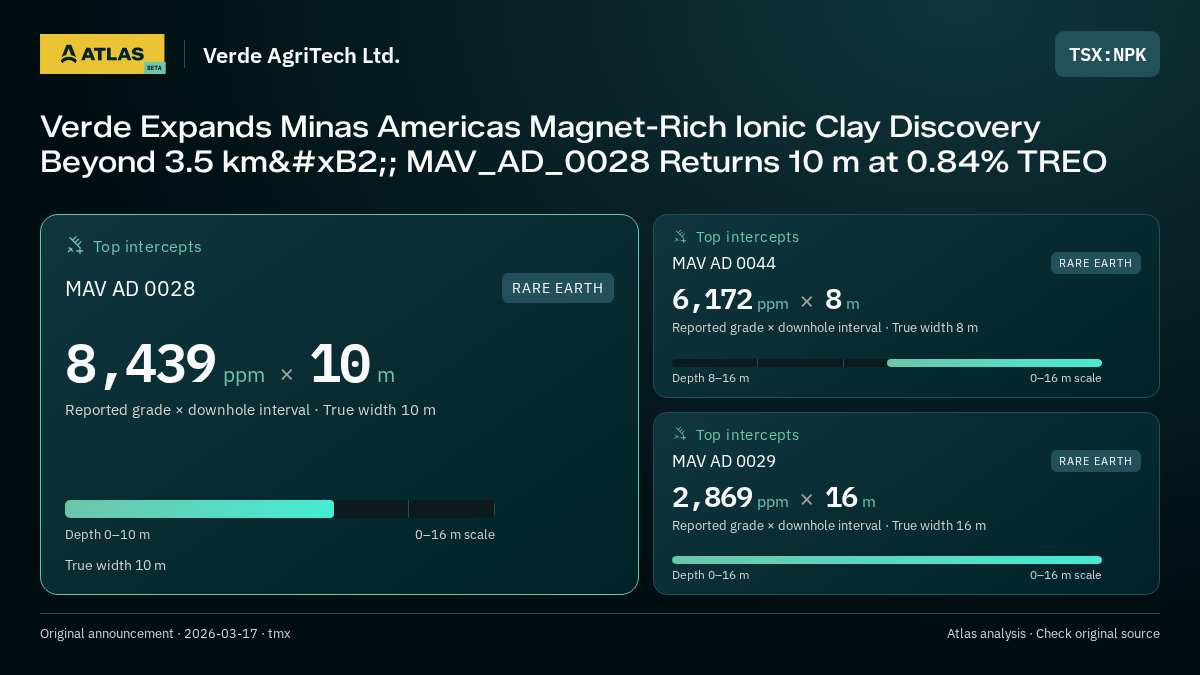
Task: Click the 8,439 ppm grade value
Action: (165, 365)
